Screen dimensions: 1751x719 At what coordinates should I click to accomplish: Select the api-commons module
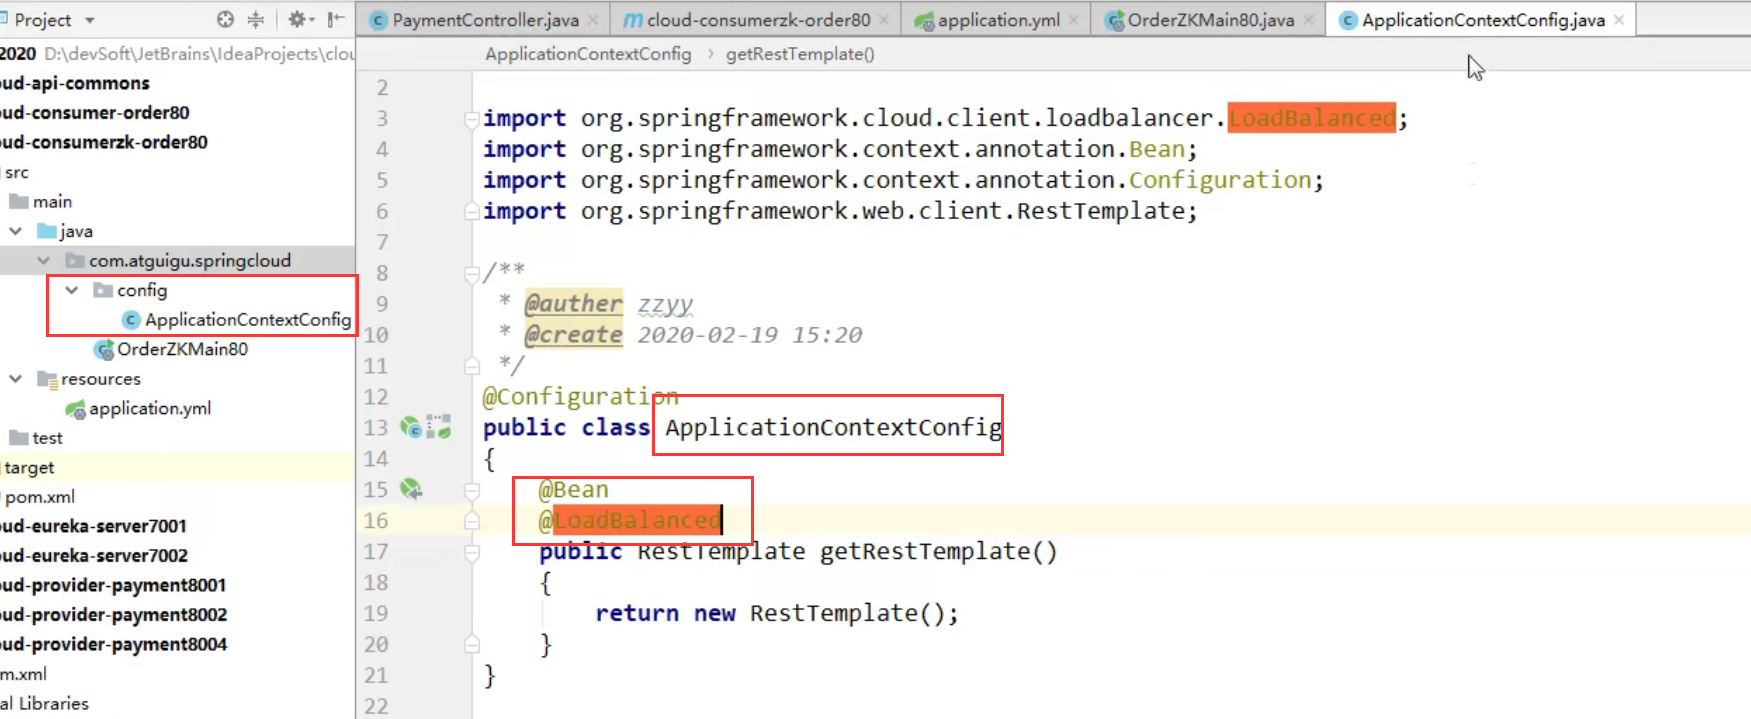75,83
